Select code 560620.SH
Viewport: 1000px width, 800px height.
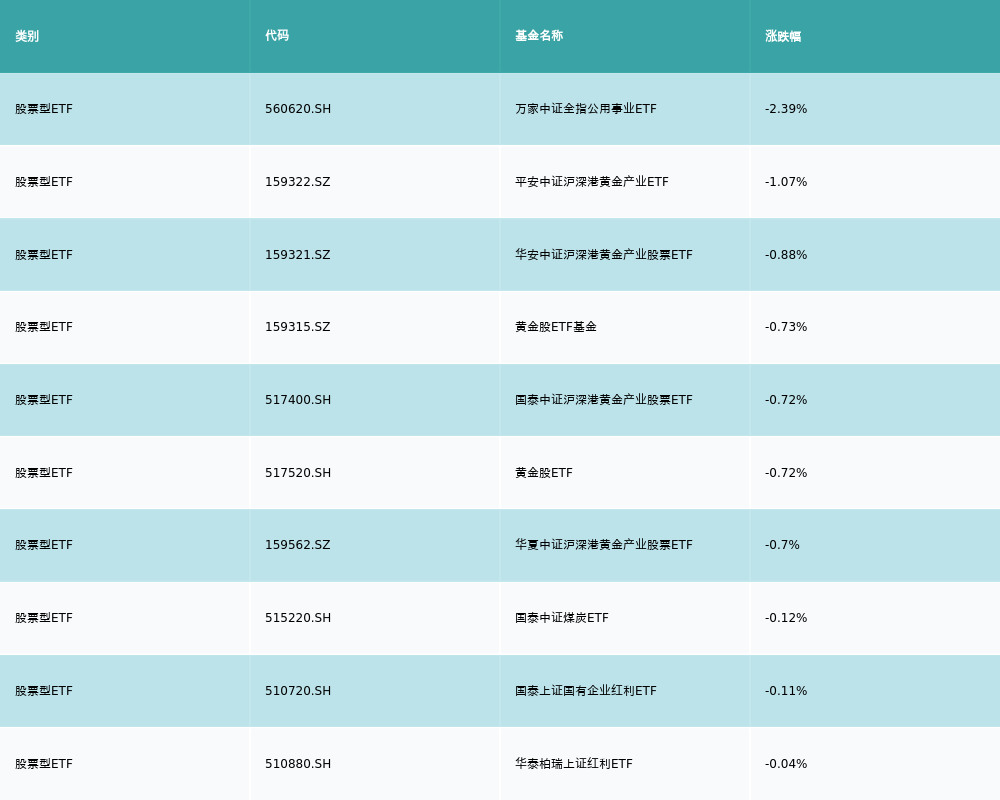coord(298,109)
